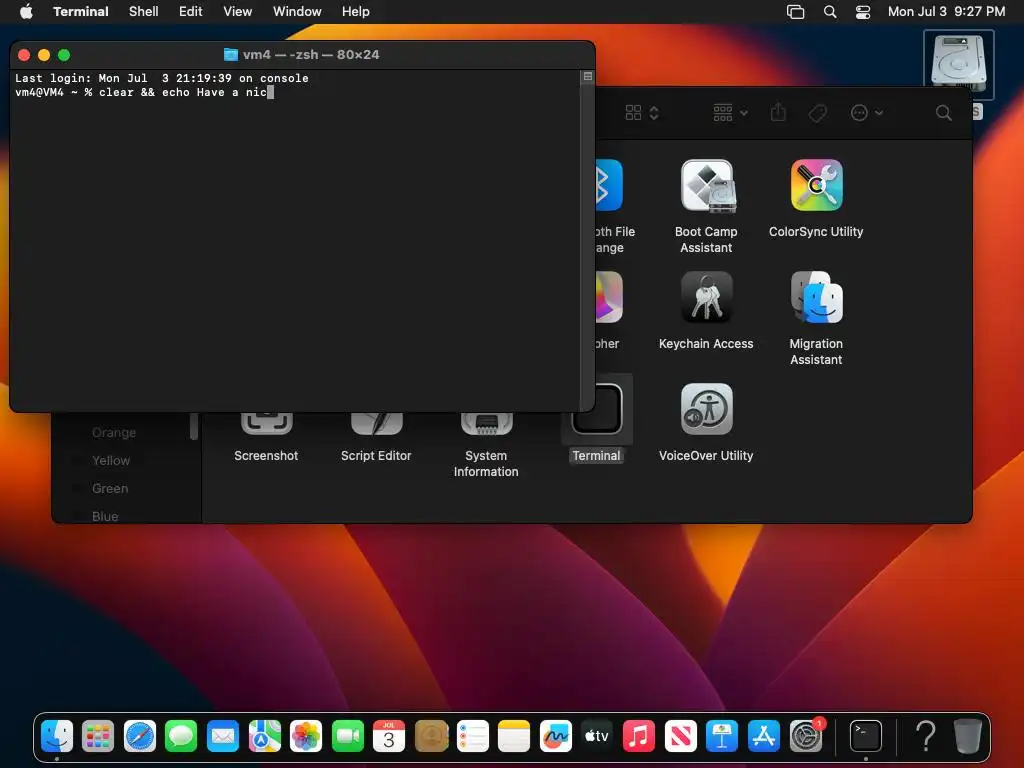The width and height of the screenshot is (1024, 768).
Task: Open the View menu
Action: point(238,11)
